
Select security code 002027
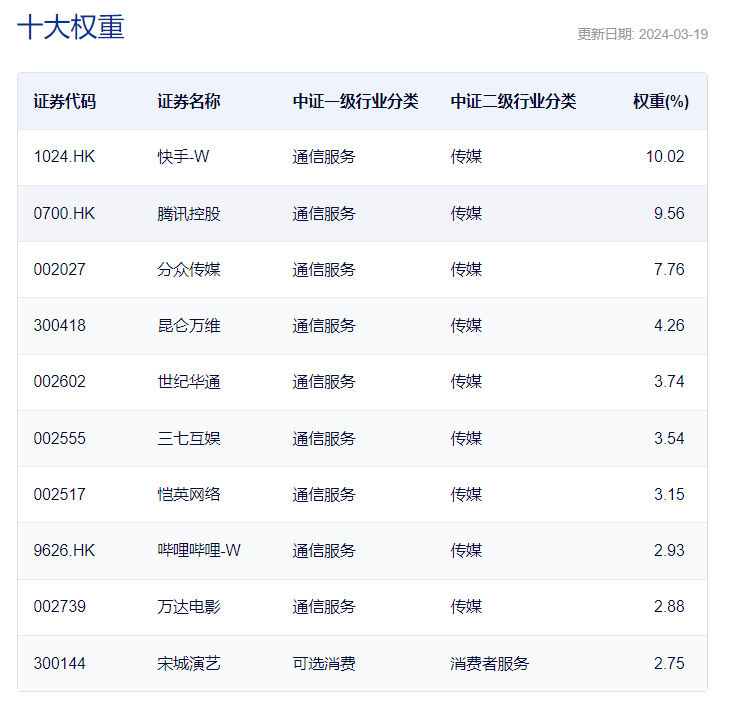(60, 269)
